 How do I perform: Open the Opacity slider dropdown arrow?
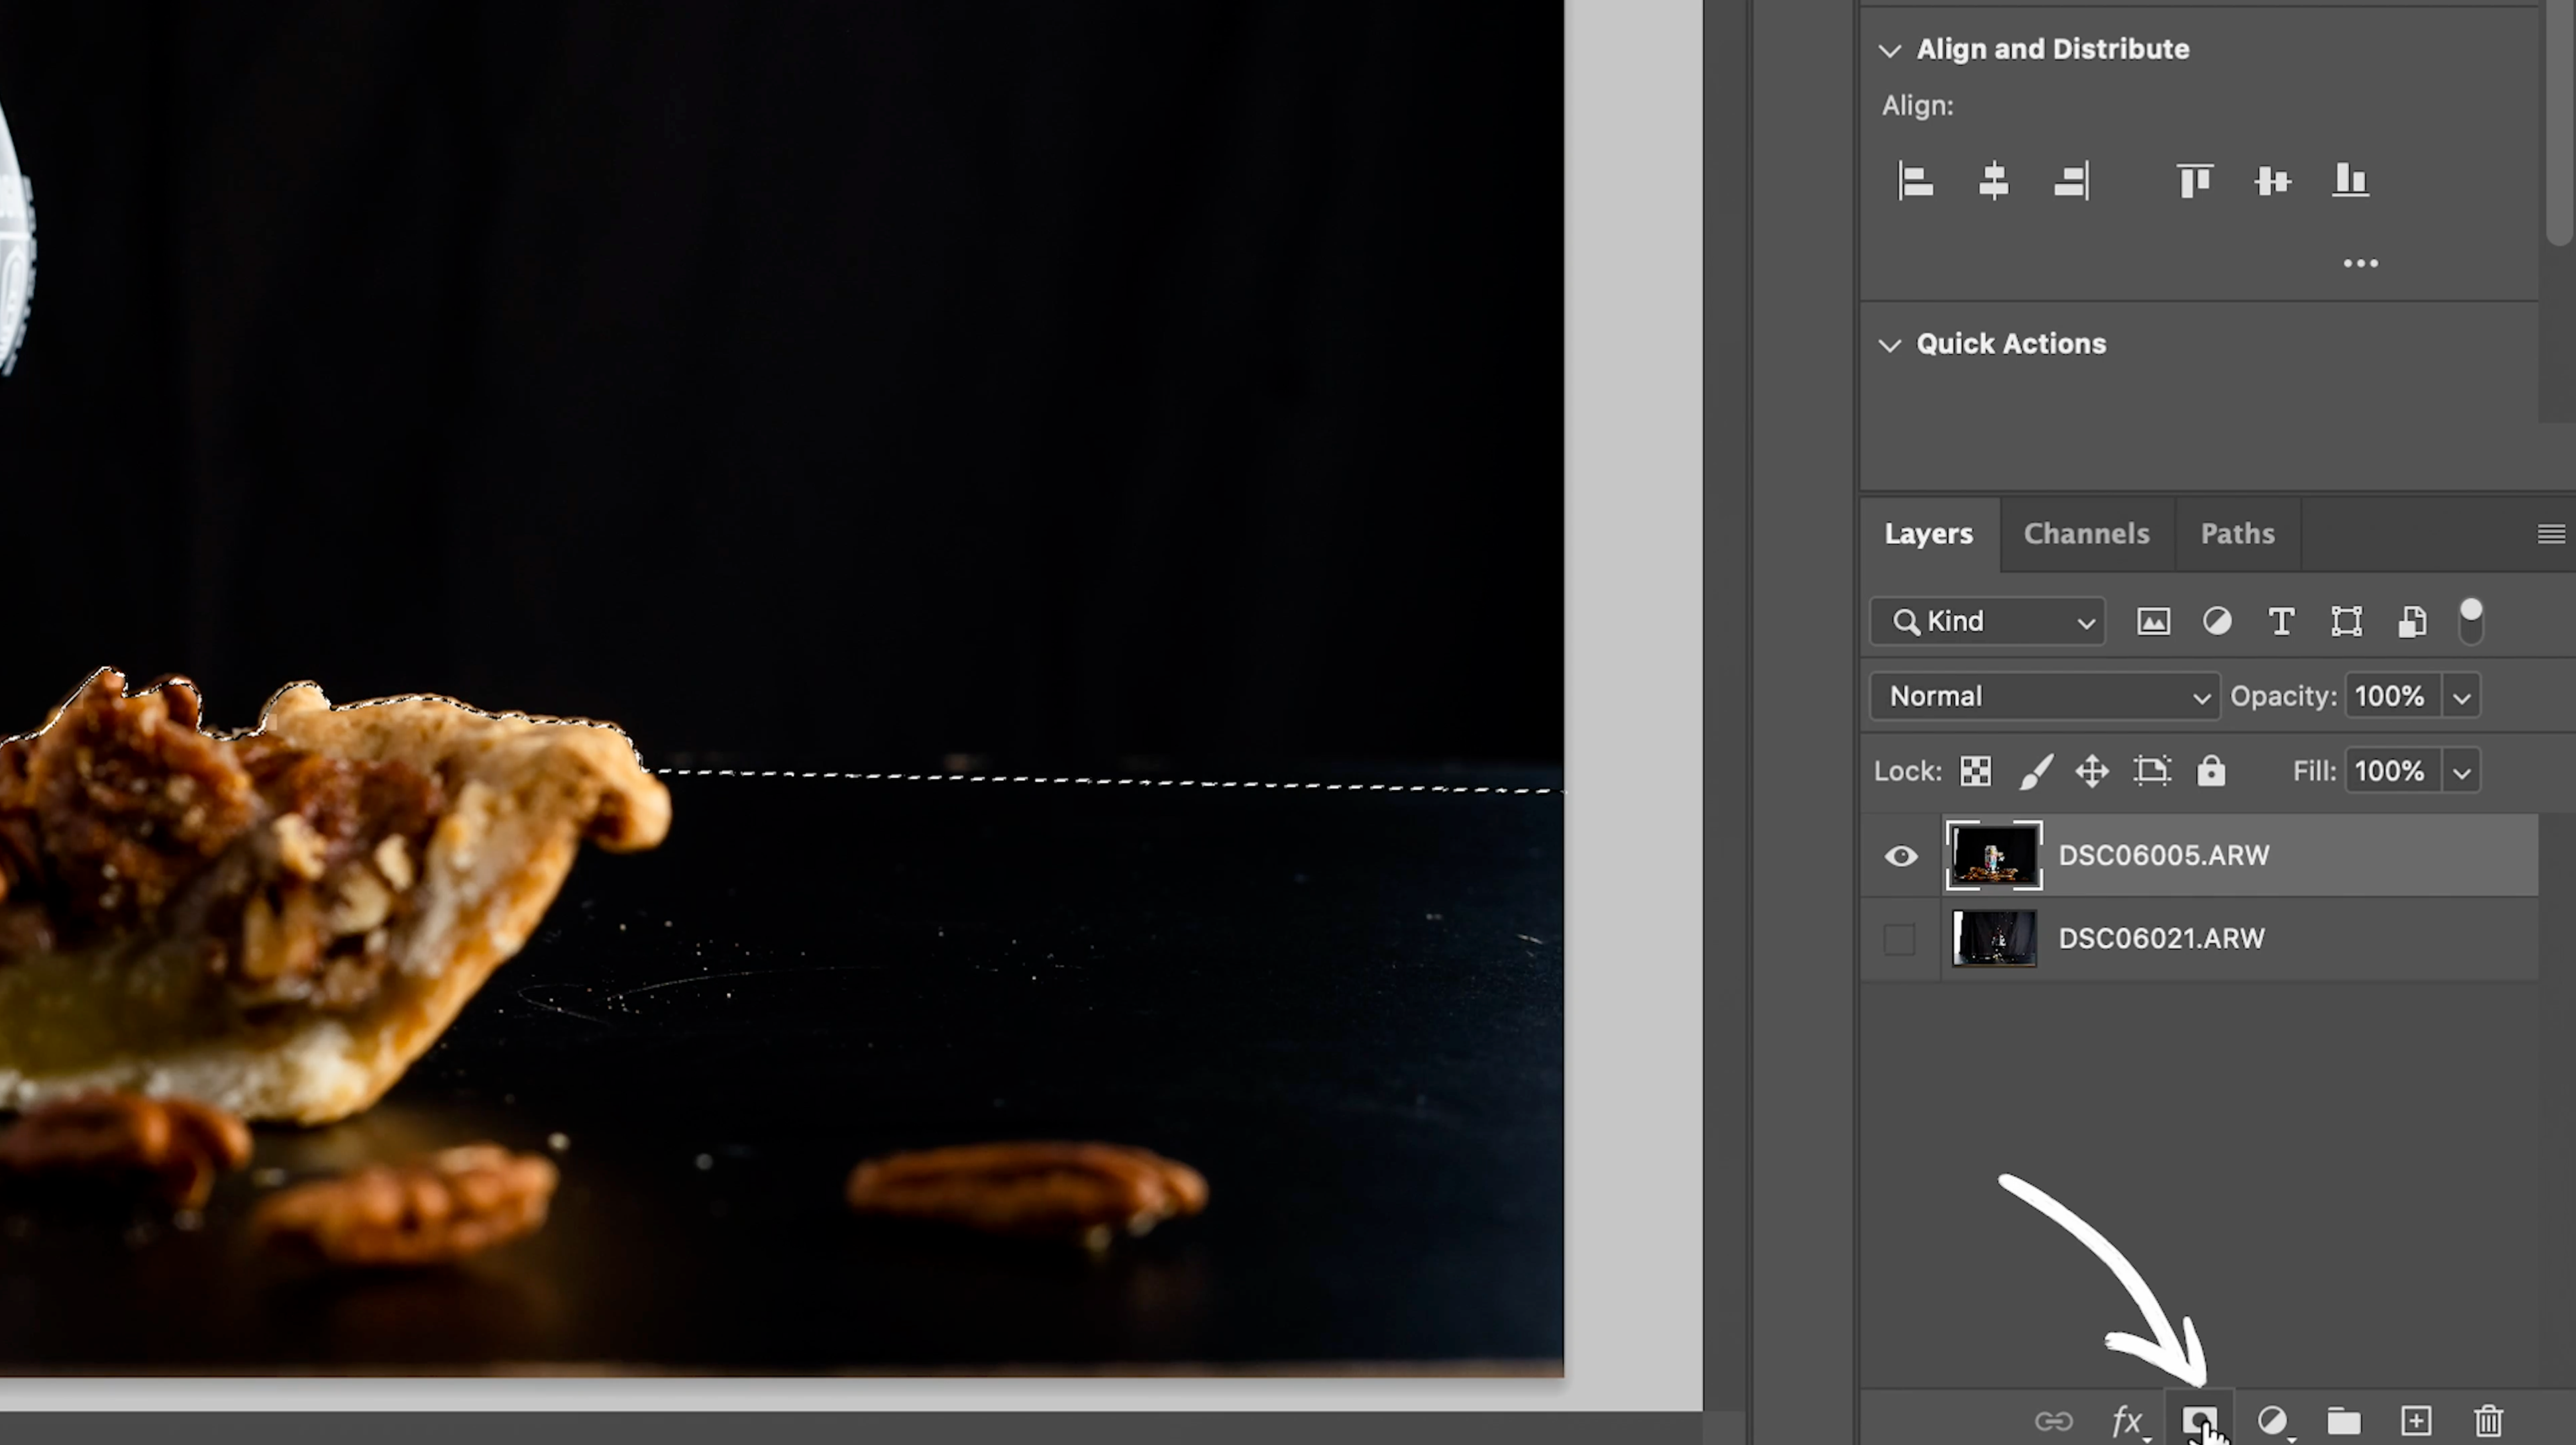point(2461,697)
